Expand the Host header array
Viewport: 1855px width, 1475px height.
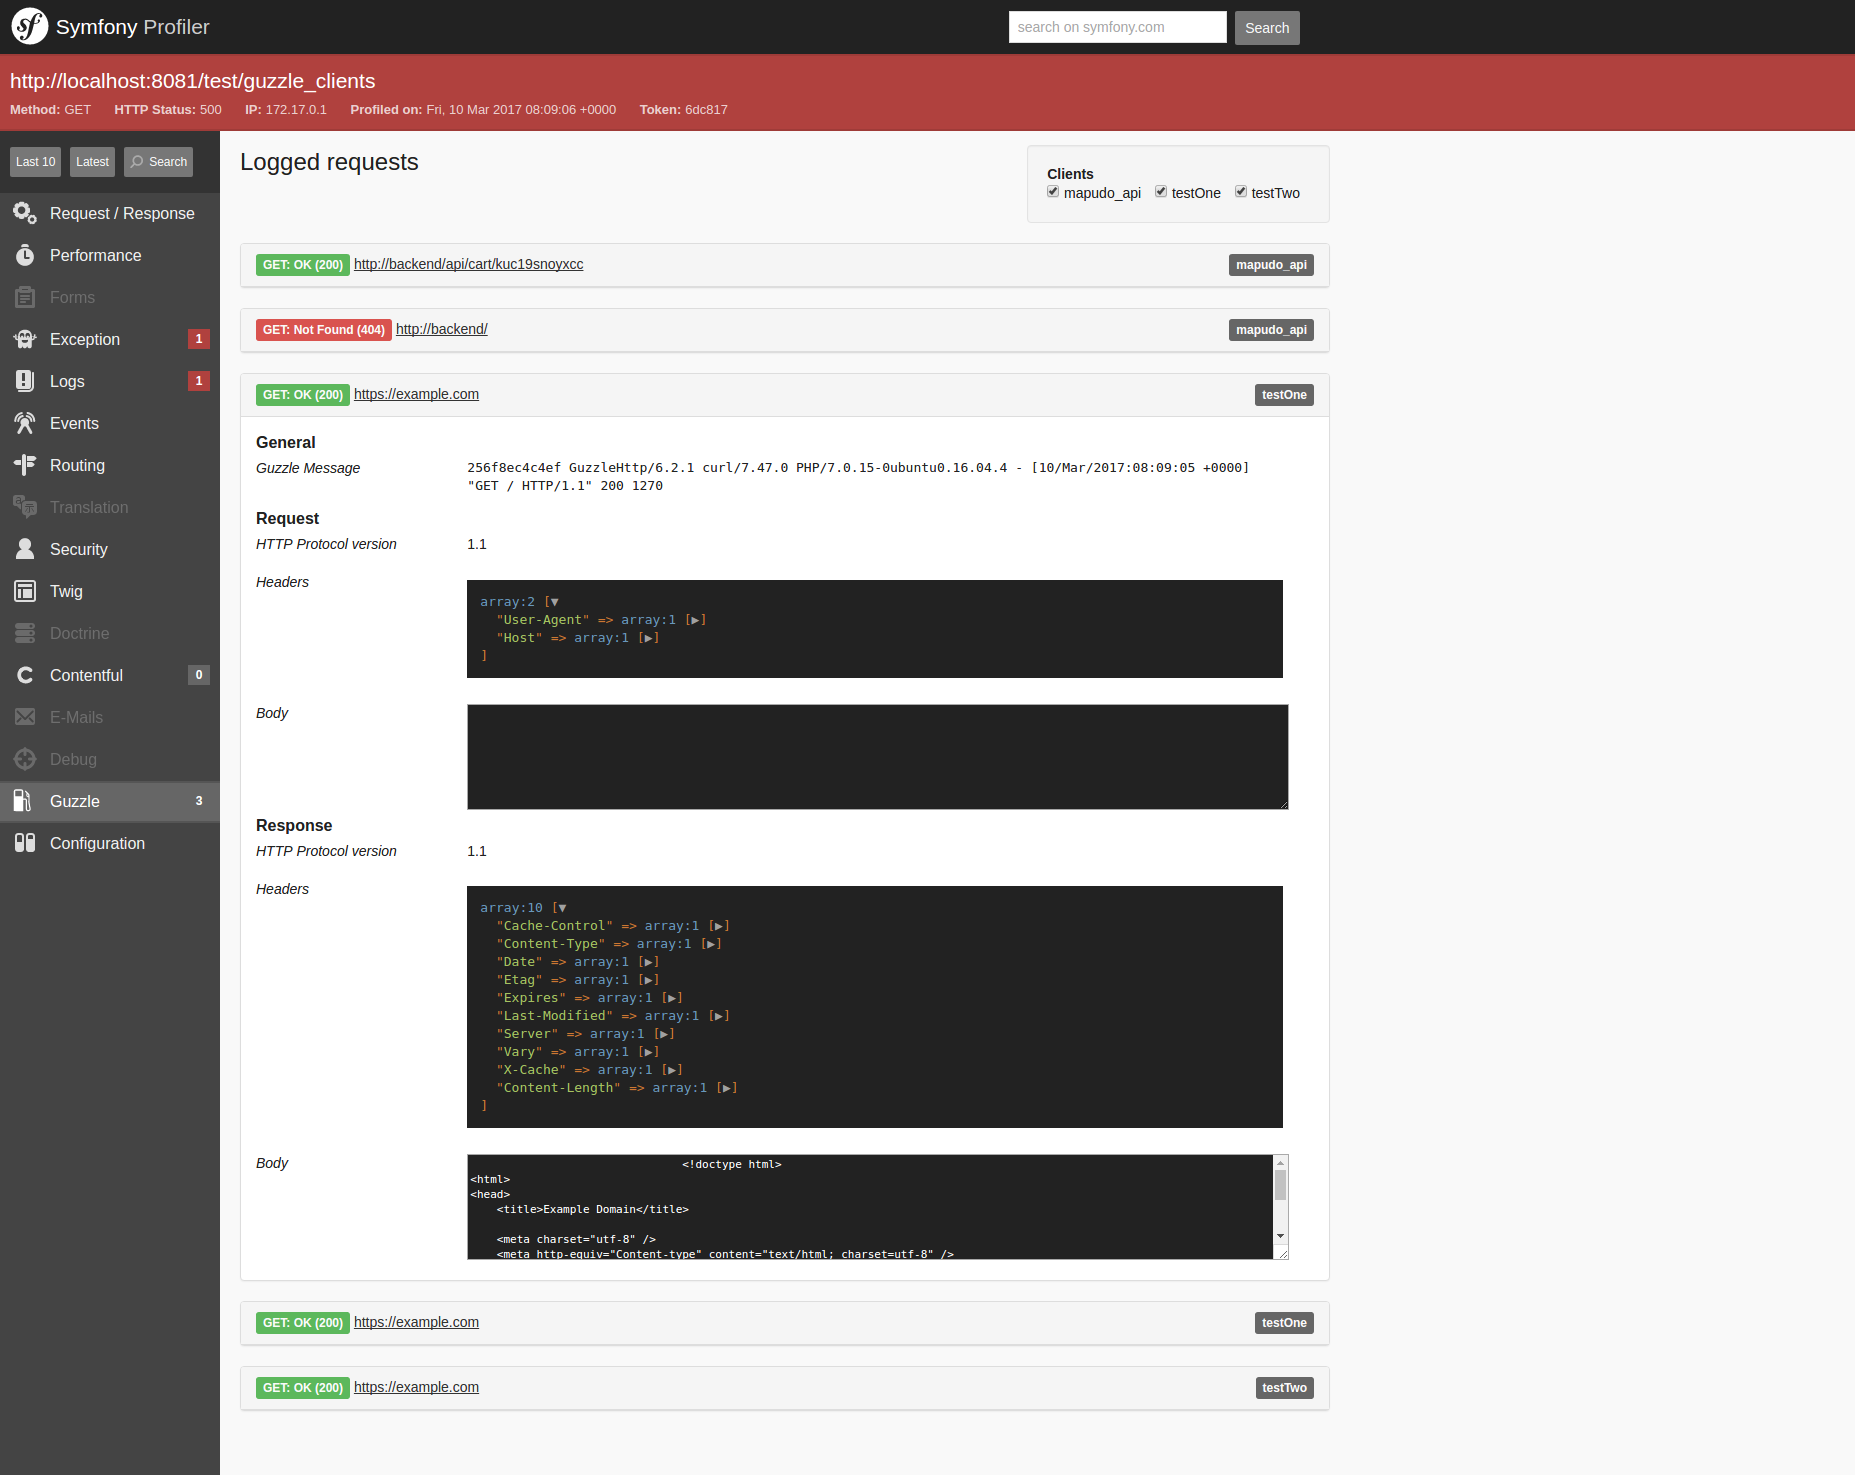(648, 638)
